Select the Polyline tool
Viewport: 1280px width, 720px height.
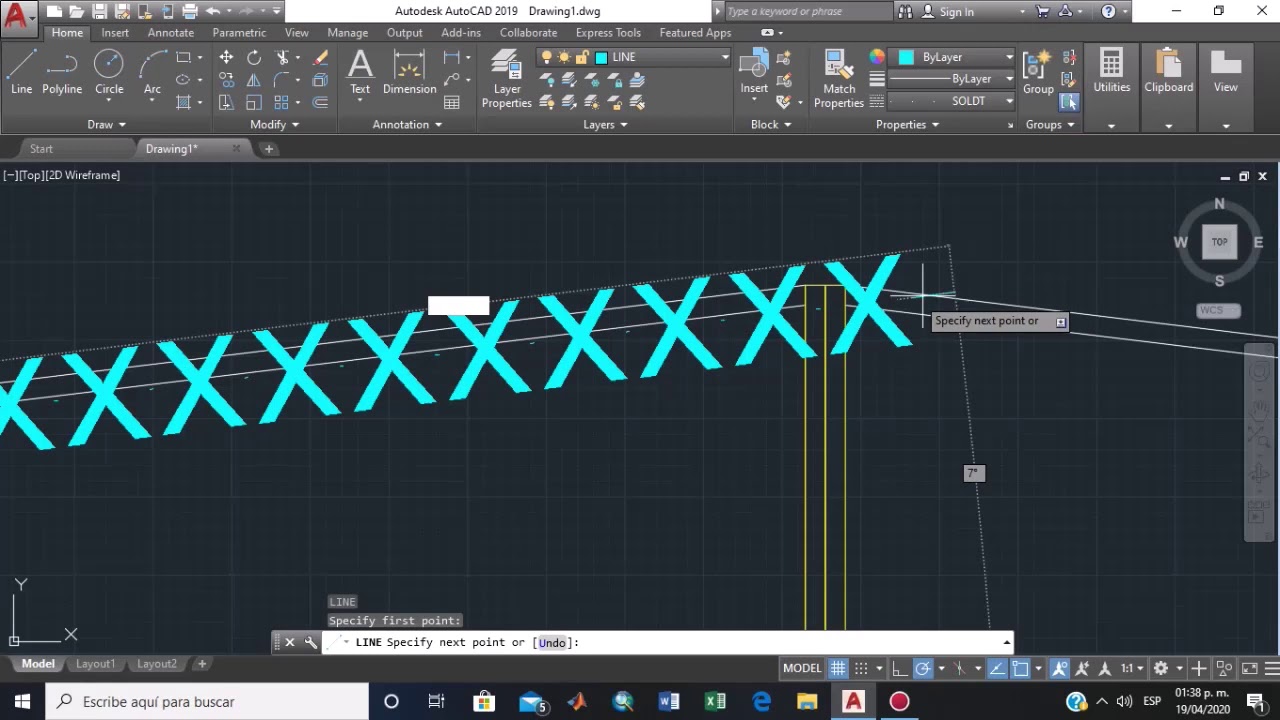62,72
